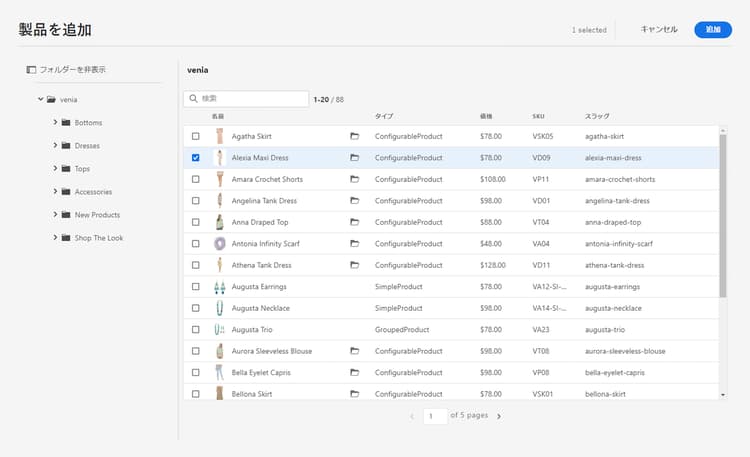The height and width of the screenshot is (457, 750).
Task: Expand the Dresses folder chevron
Action: point(55,145)
